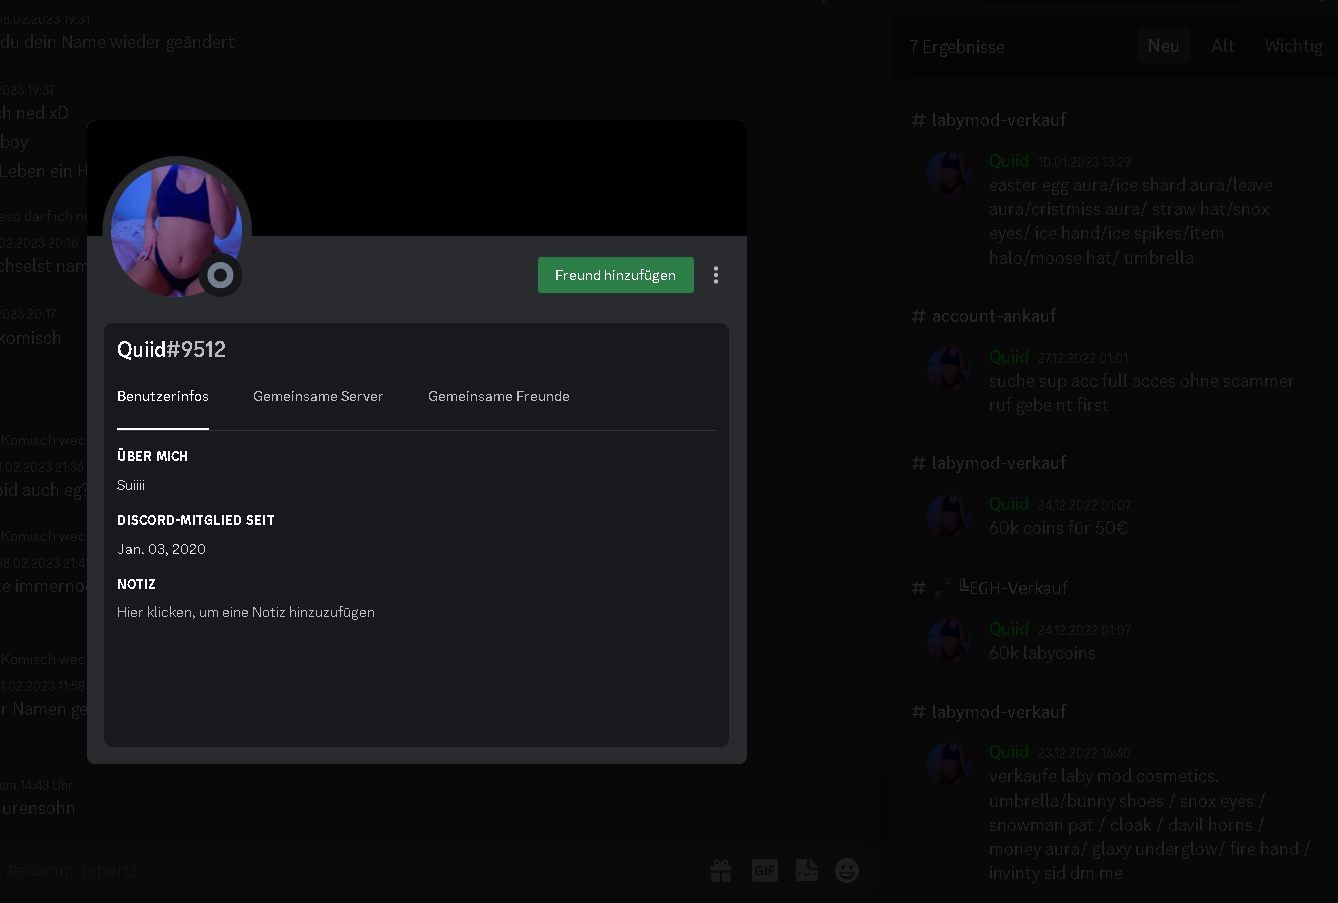Click the Suiii about-me text

click(x=131, y=485)
